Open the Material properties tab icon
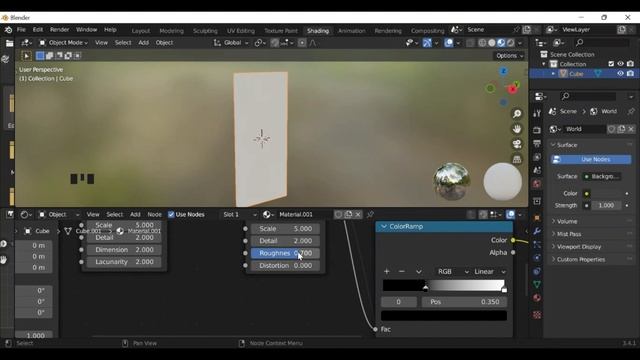The height and width of the screenshot is (360, 640). pos(537,298)
